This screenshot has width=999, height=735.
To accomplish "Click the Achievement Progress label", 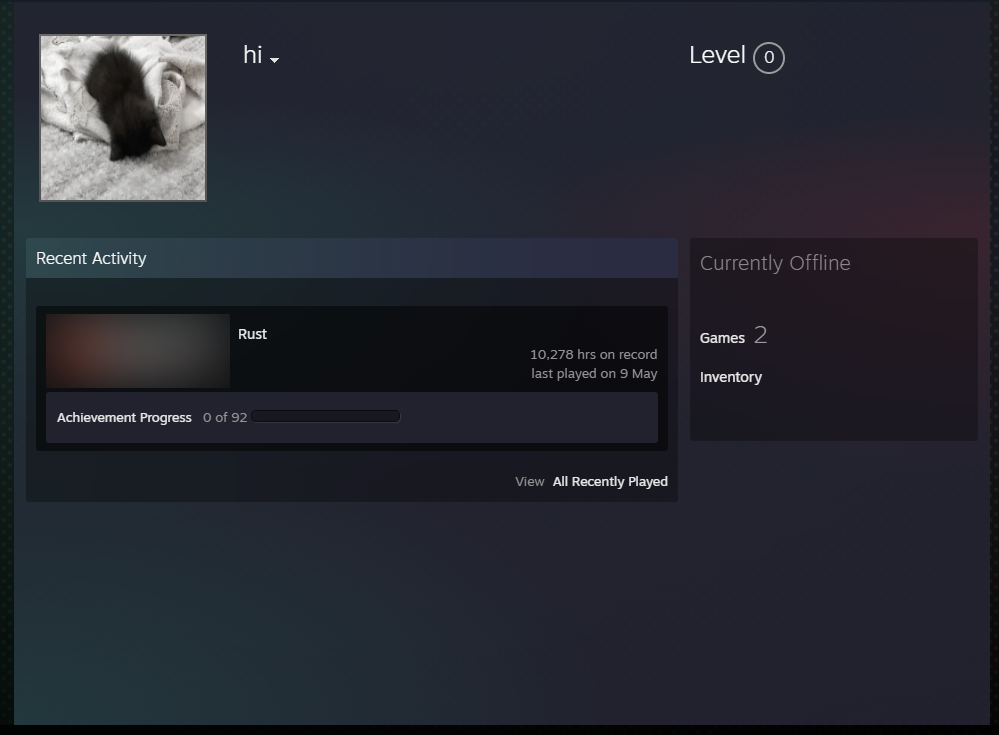I will (124, 417).
